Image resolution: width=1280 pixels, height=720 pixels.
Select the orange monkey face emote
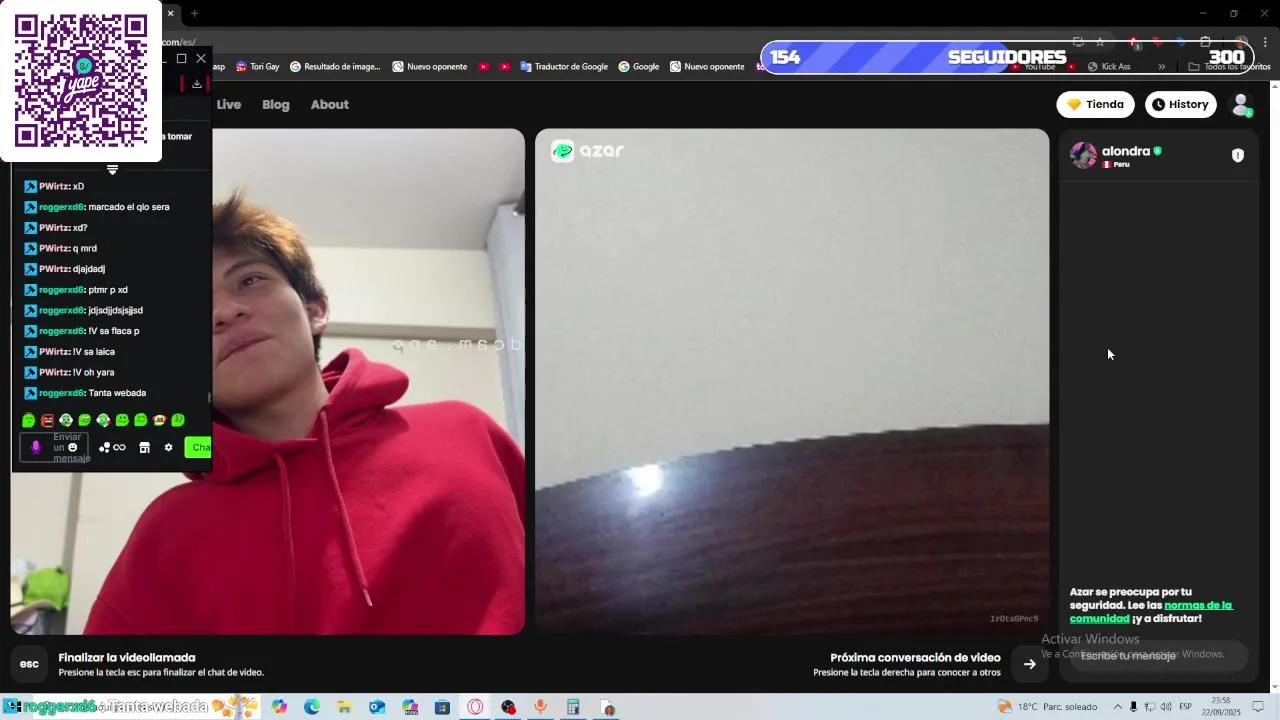[x=159, y=420]
